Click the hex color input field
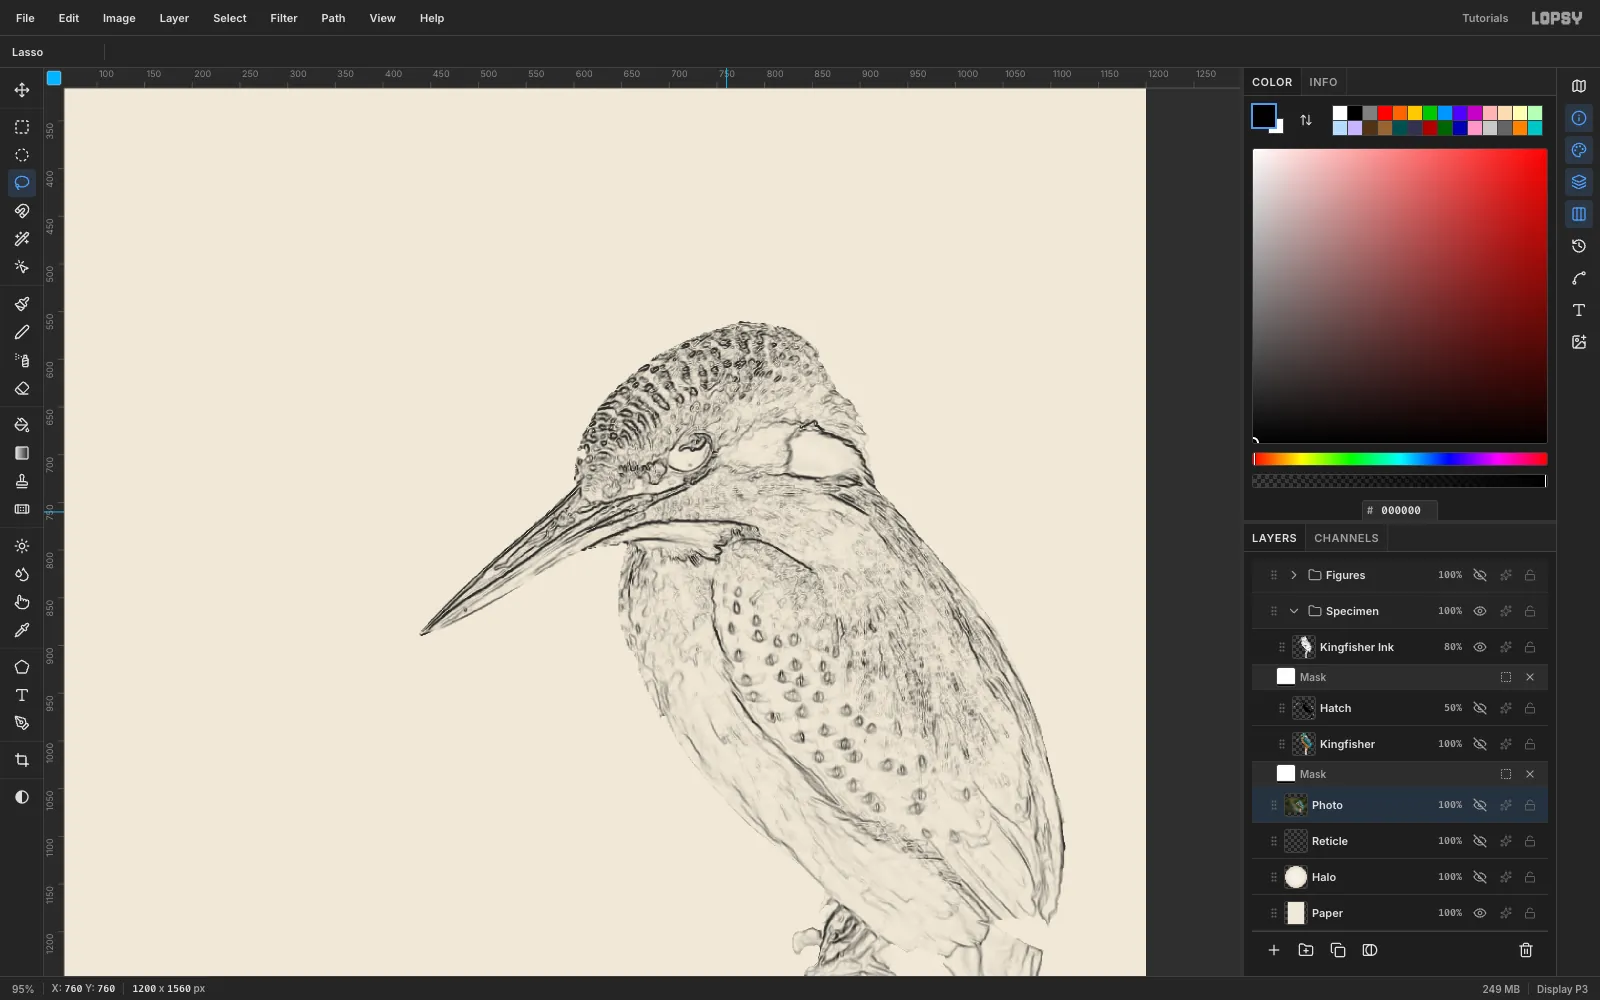1600x1000 pixels. pyautogui.click(x=1400, y=510)
